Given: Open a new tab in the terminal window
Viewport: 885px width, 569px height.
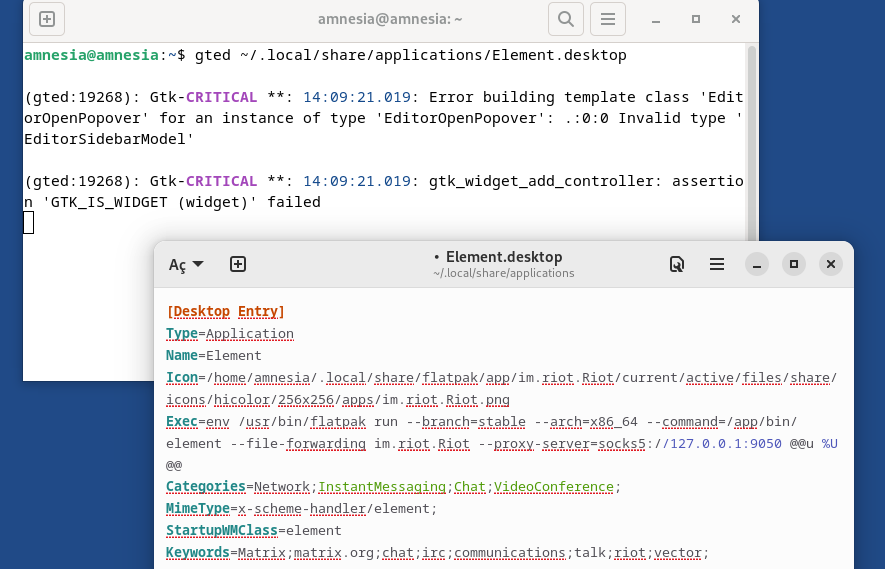Looking at the screenshot, I should [47, 19].
